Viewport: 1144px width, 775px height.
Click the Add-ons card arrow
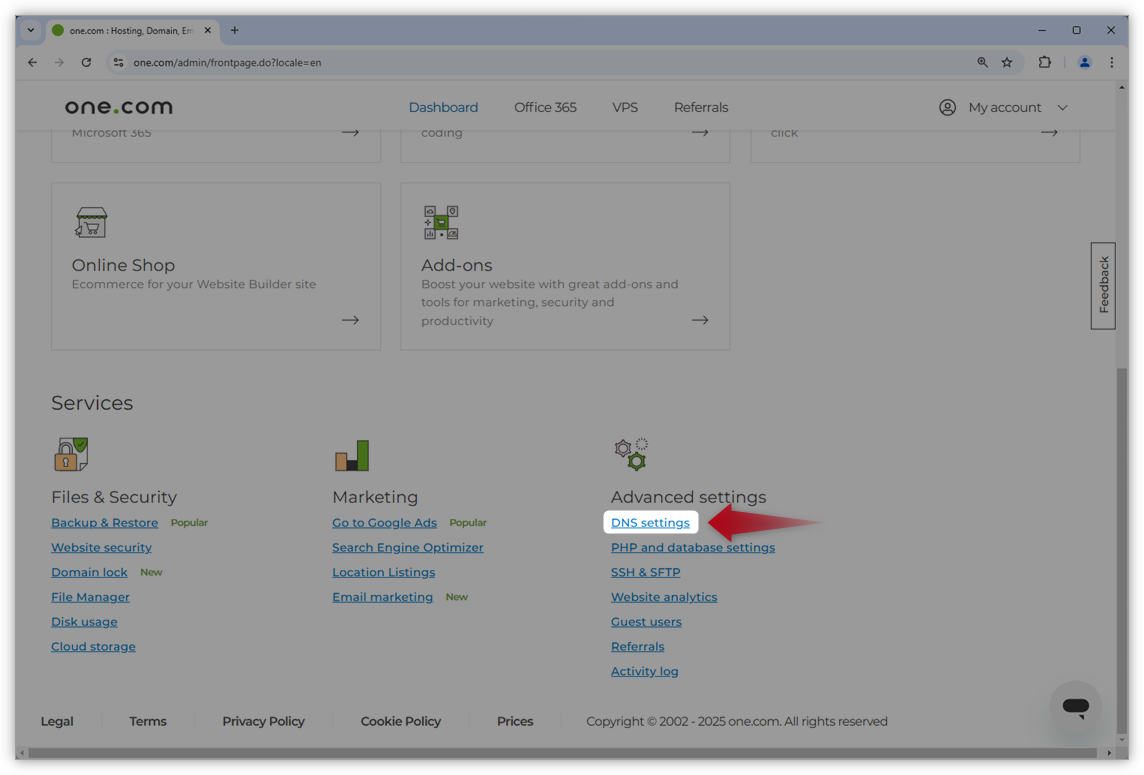[700, 319]
